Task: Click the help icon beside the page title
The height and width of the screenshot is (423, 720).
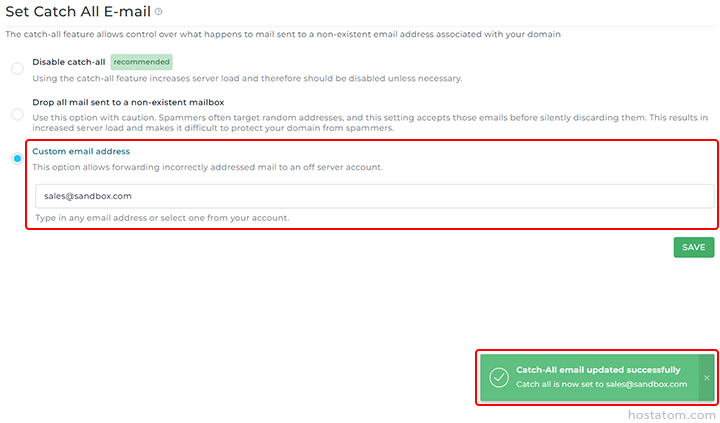Action: tap(159, 12)
